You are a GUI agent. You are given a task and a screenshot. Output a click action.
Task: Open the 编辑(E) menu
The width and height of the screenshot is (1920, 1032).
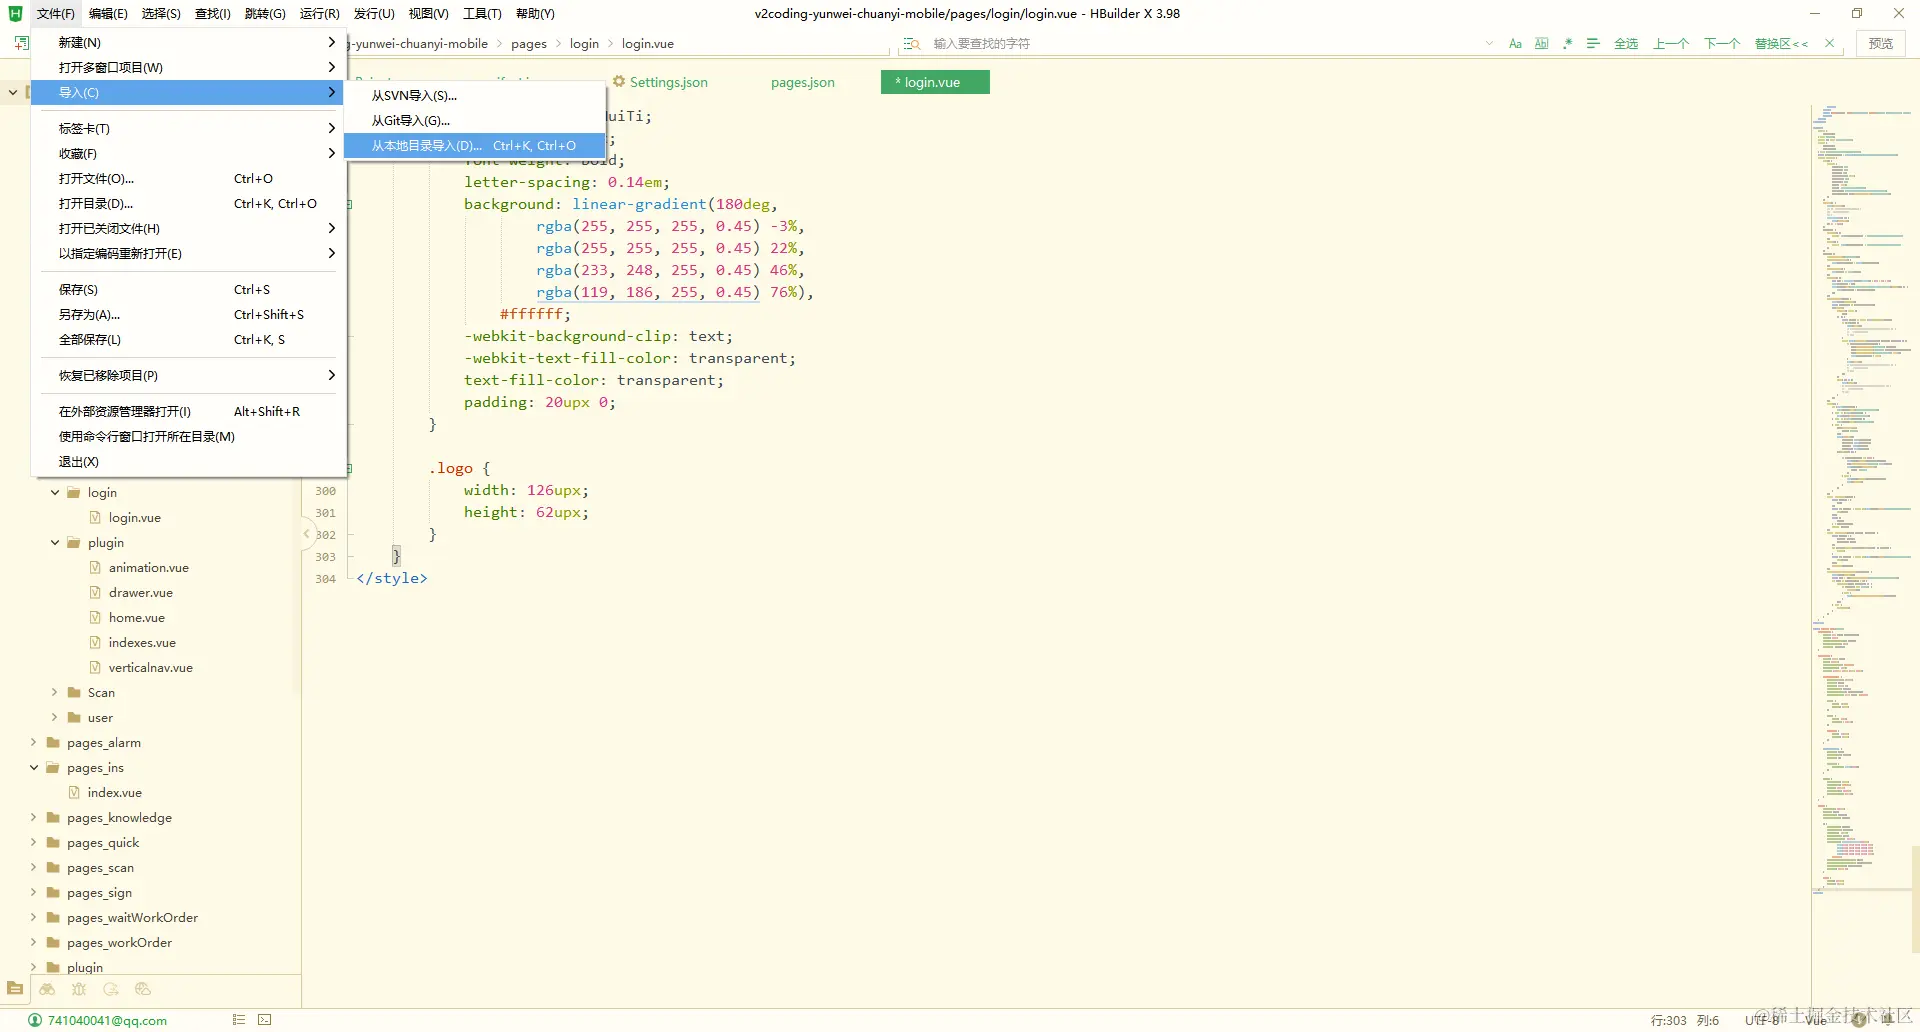pos(108,14)
